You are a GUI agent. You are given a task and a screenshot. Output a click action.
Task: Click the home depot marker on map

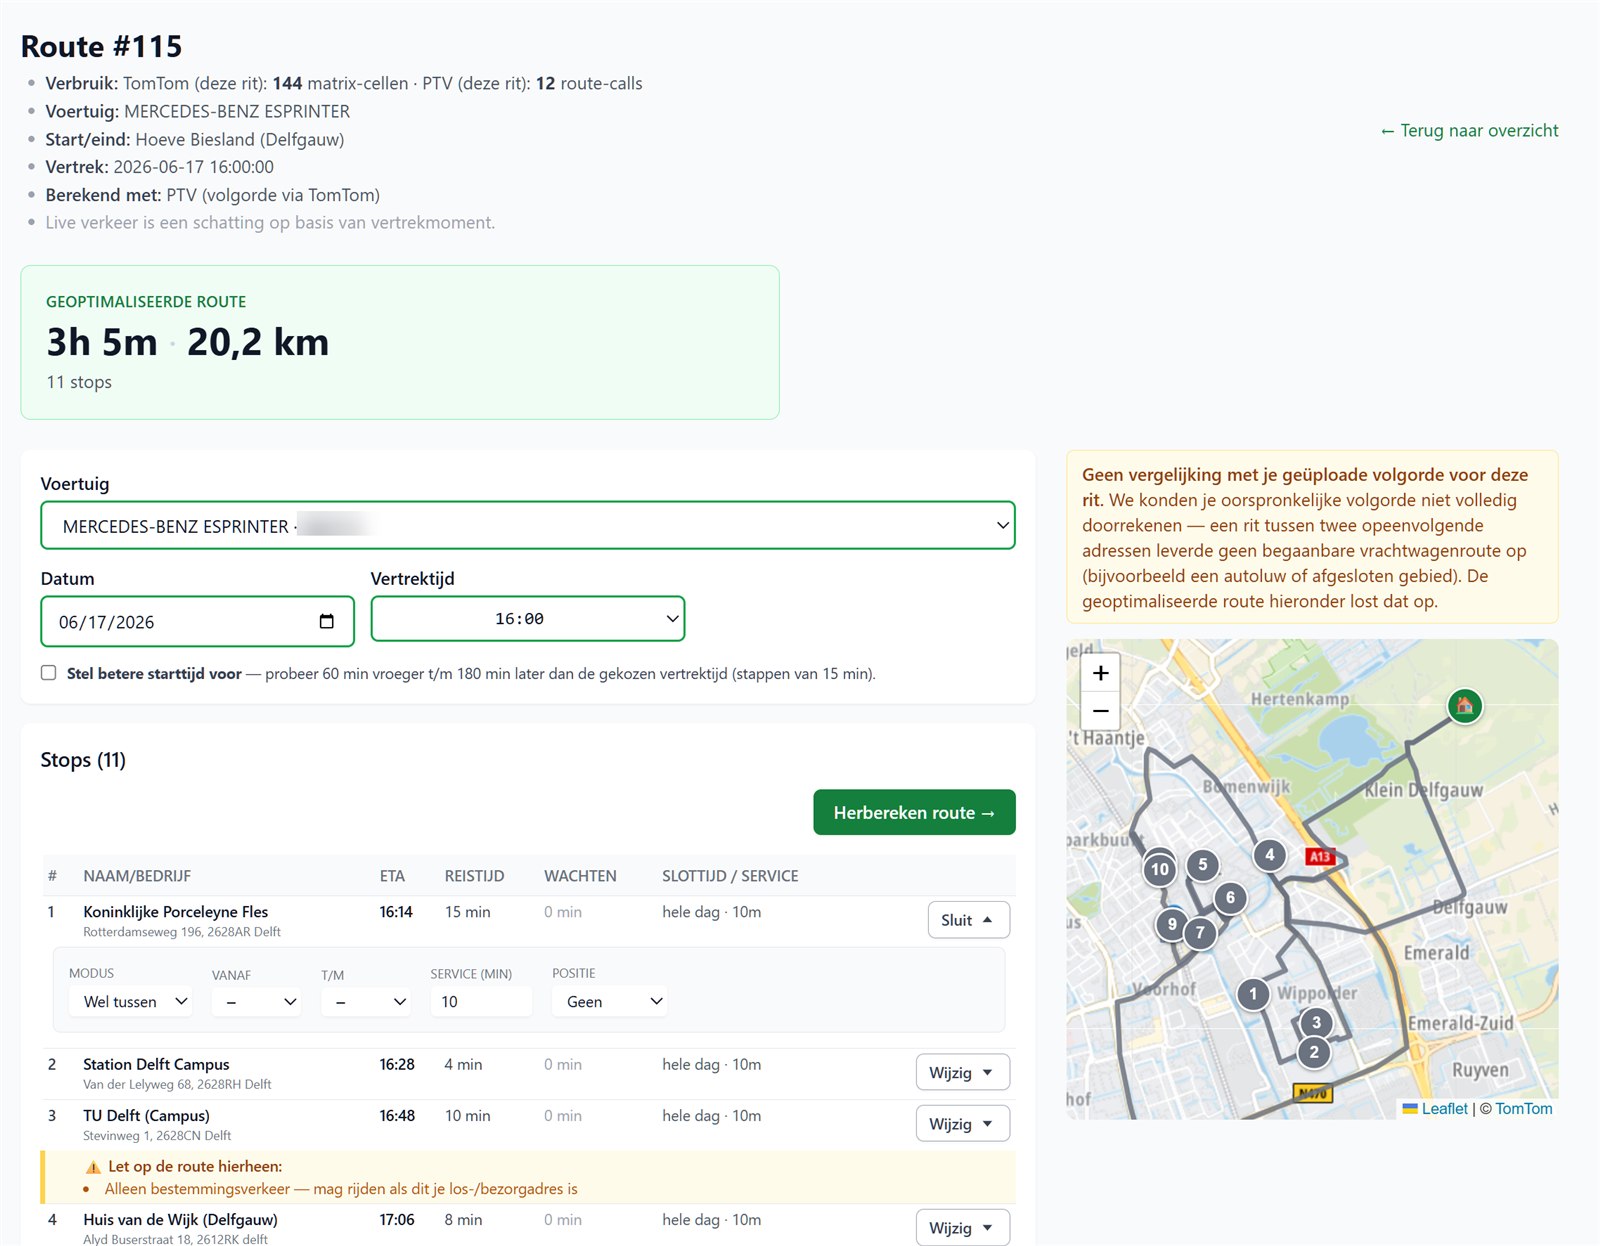pos(1465,706)
